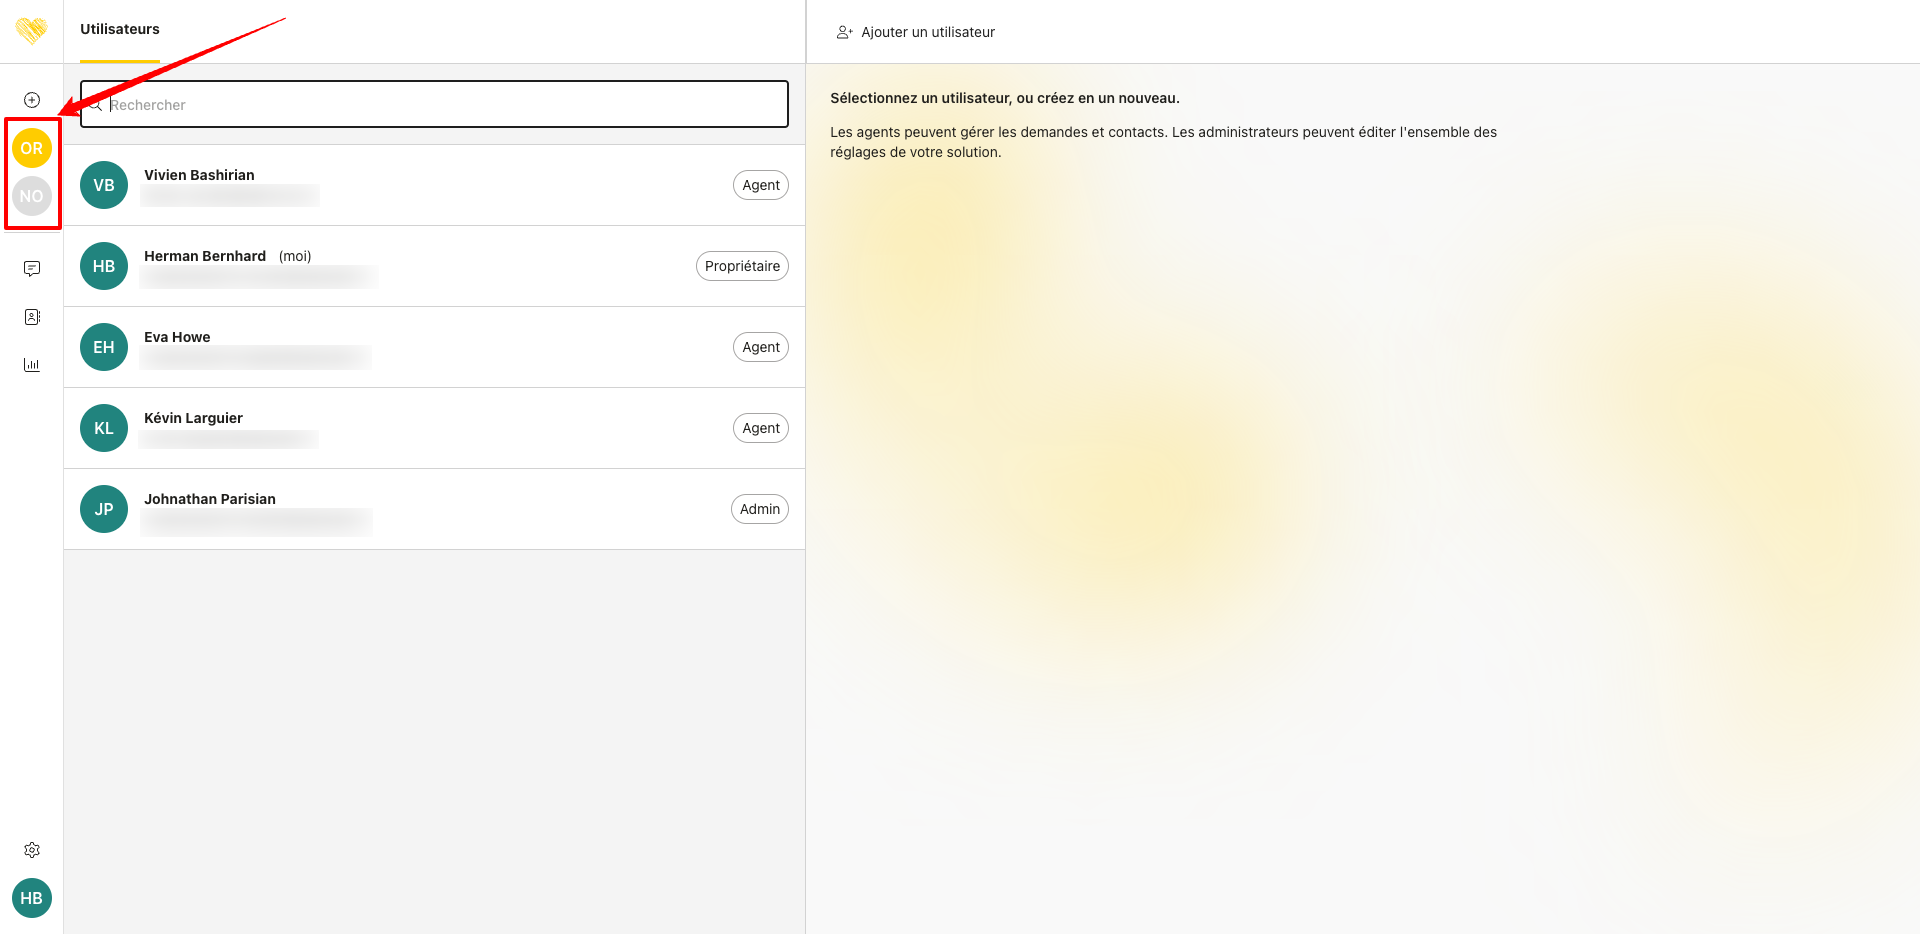Click the HB profile avatar at bottom

32,898
